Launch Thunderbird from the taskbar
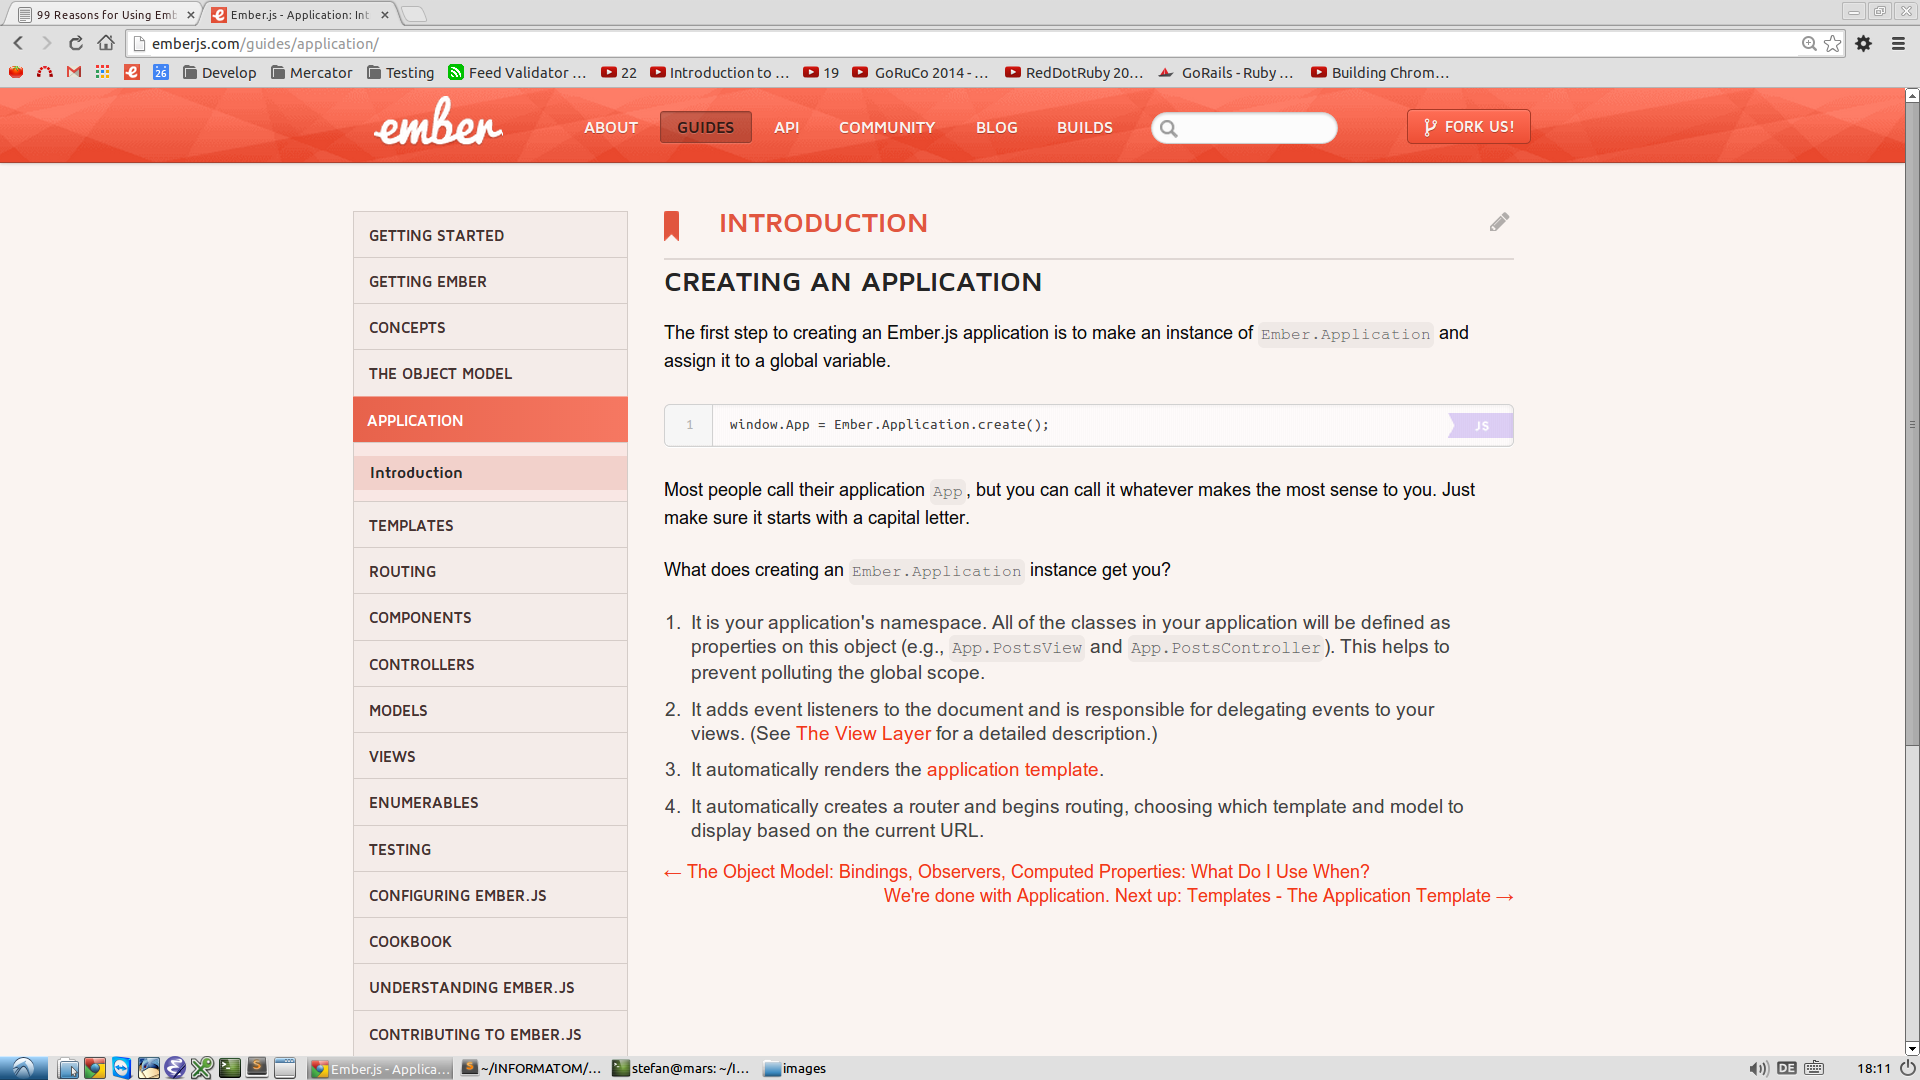Screen dimensions: 1920x1080 pyautogui.click(x=149, y=1068)
